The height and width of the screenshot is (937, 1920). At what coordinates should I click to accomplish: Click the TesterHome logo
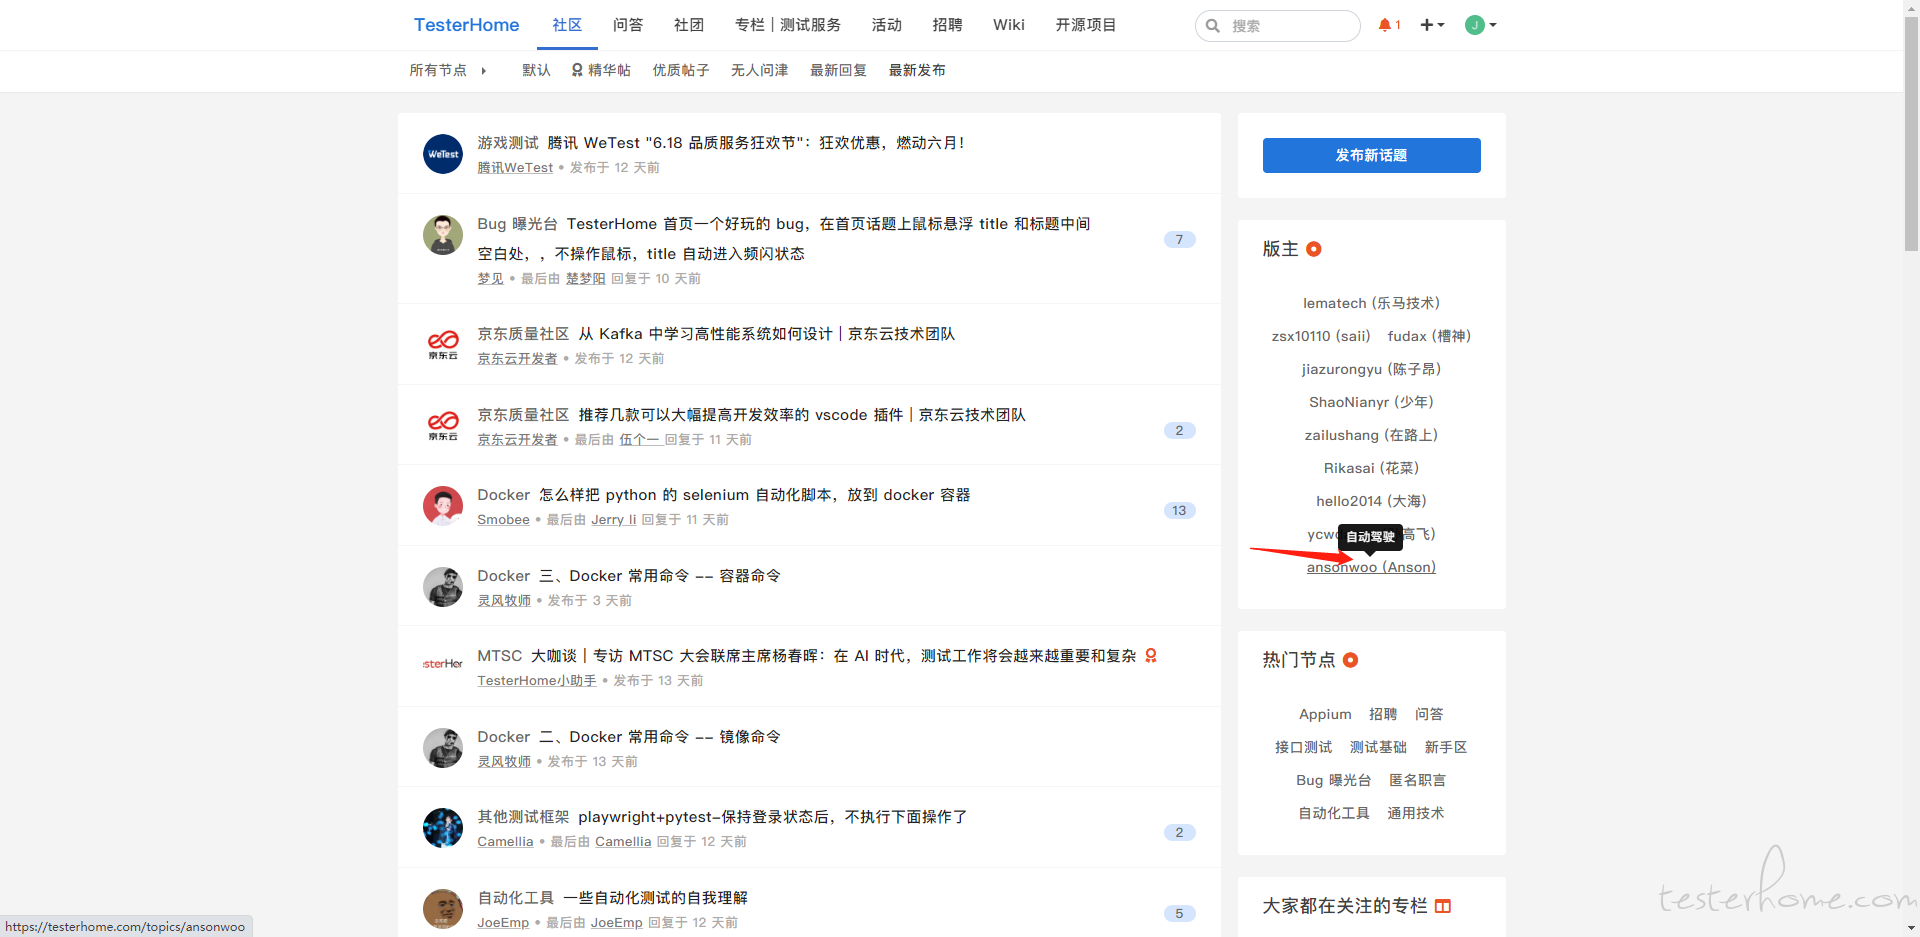(466, 25)
